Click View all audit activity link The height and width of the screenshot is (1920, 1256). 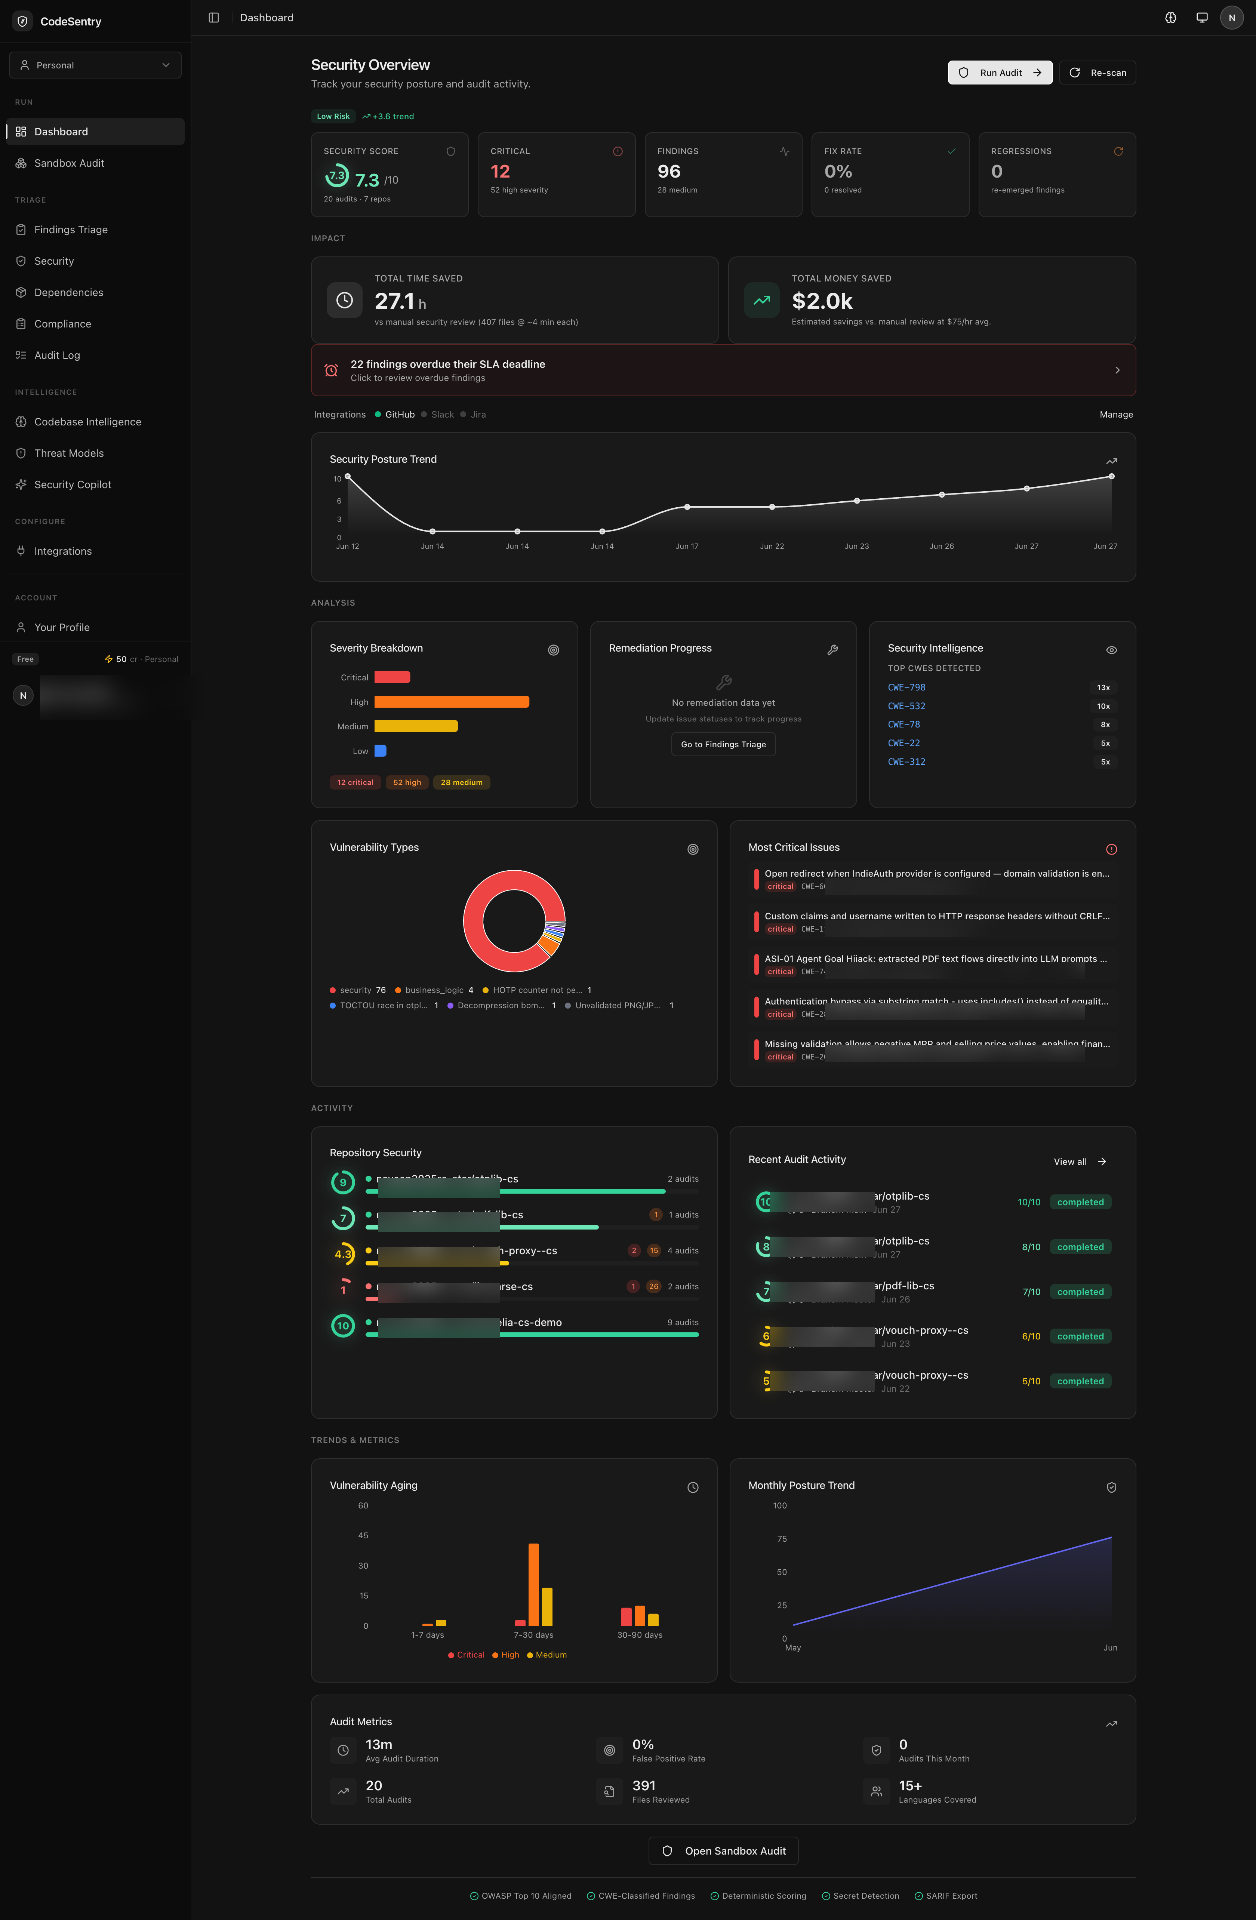click(1080, 1162)
